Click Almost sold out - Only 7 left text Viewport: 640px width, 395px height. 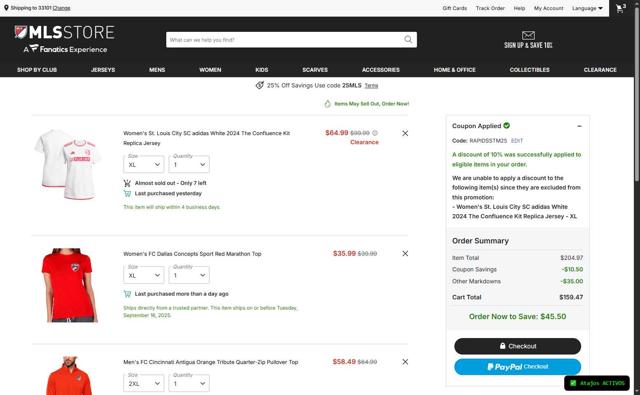171,183
